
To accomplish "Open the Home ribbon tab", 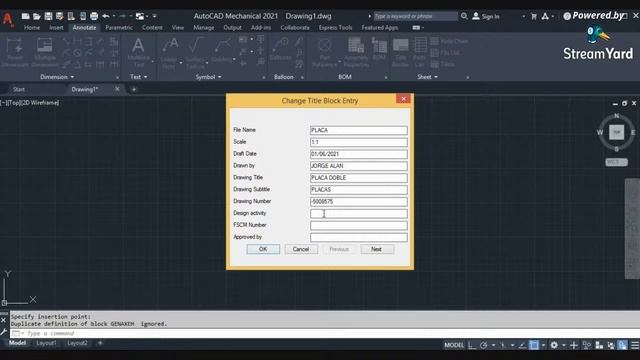I will click(x=32, y=28).
